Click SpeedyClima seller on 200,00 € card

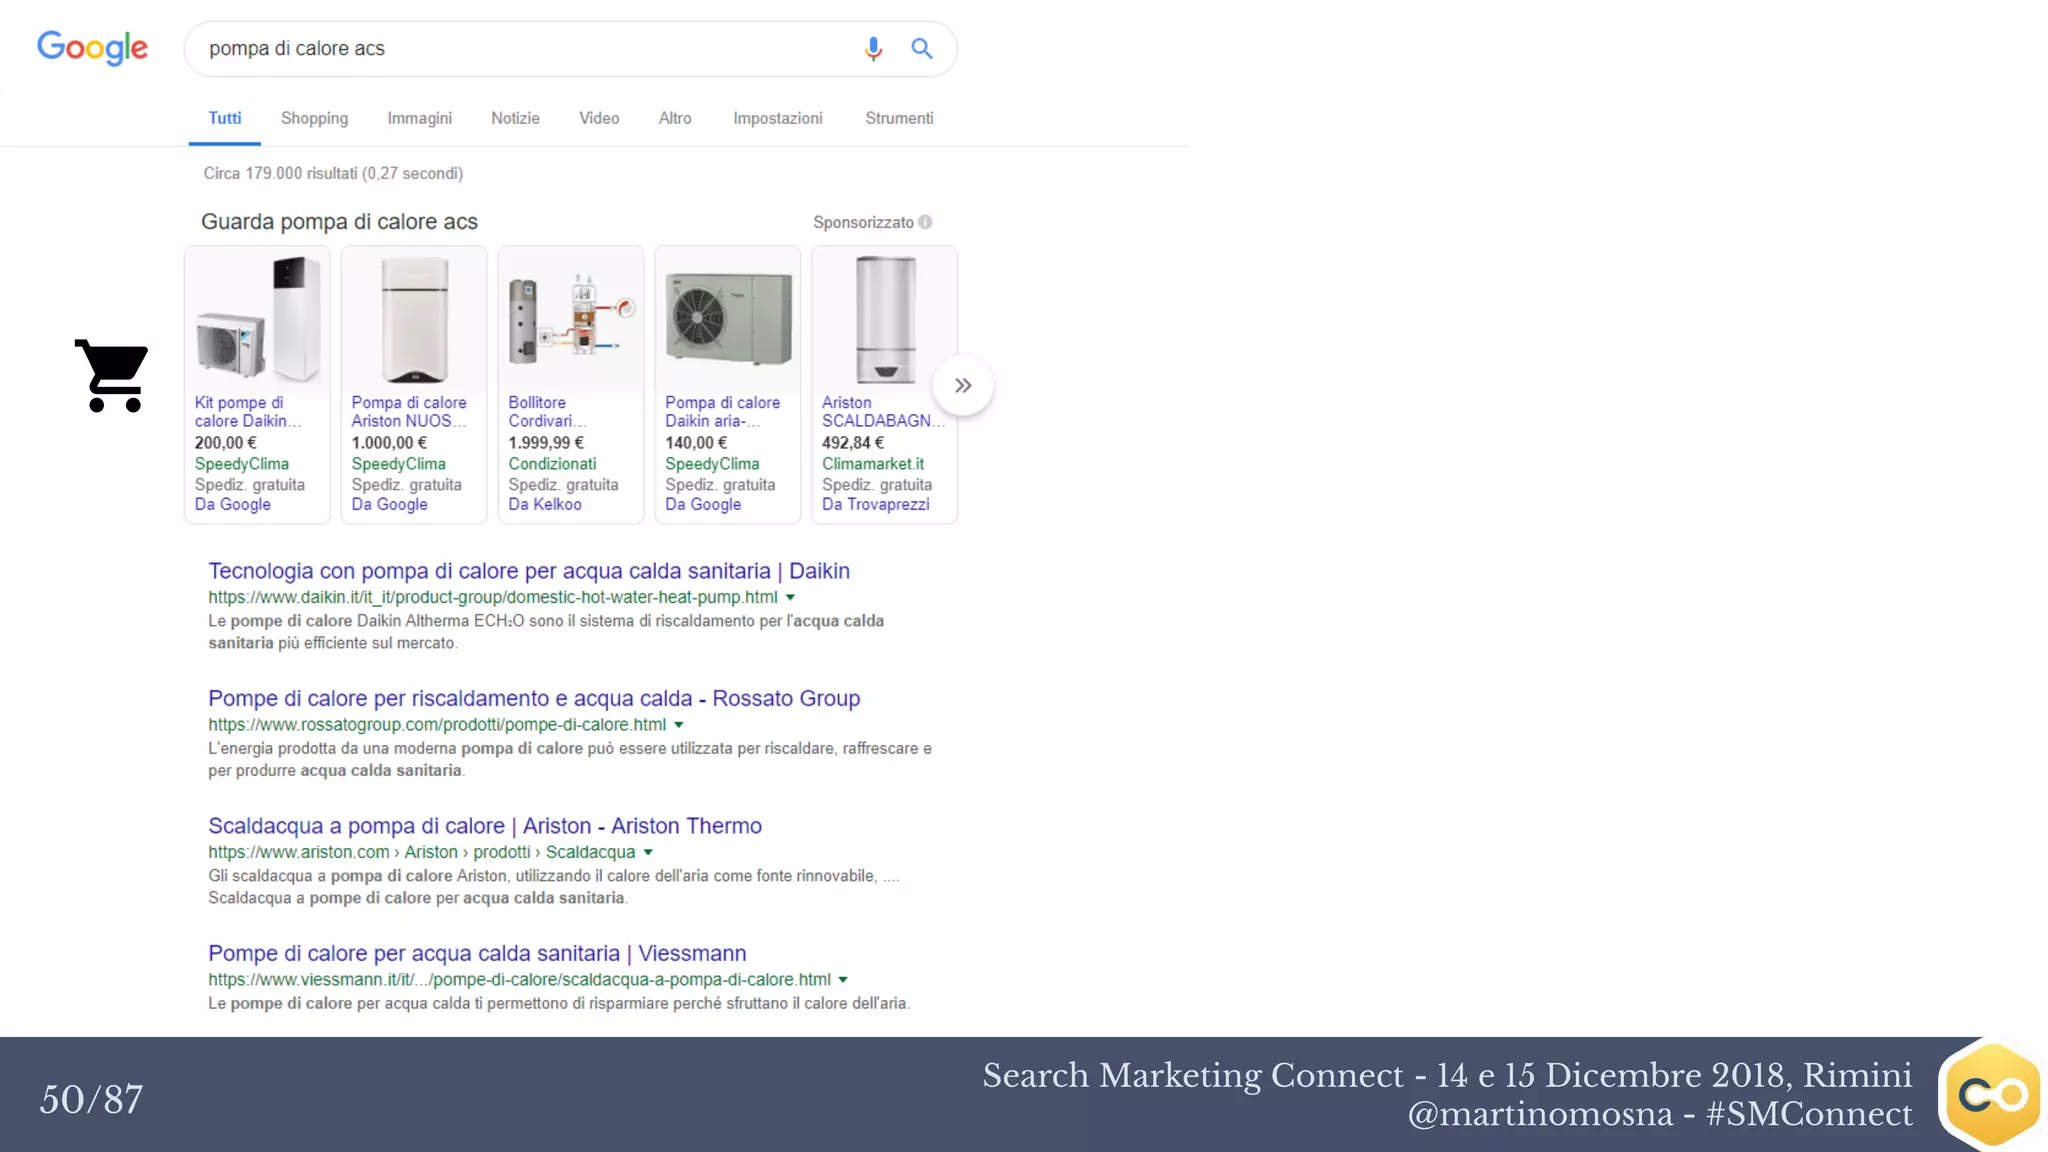point(241,464)
